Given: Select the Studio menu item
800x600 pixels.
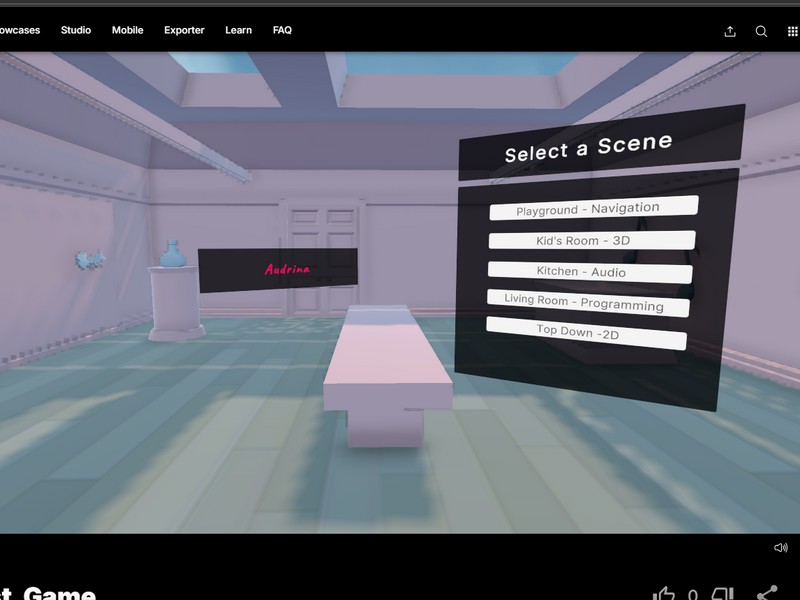Looking at the screenshot, I should click(75, 30).
